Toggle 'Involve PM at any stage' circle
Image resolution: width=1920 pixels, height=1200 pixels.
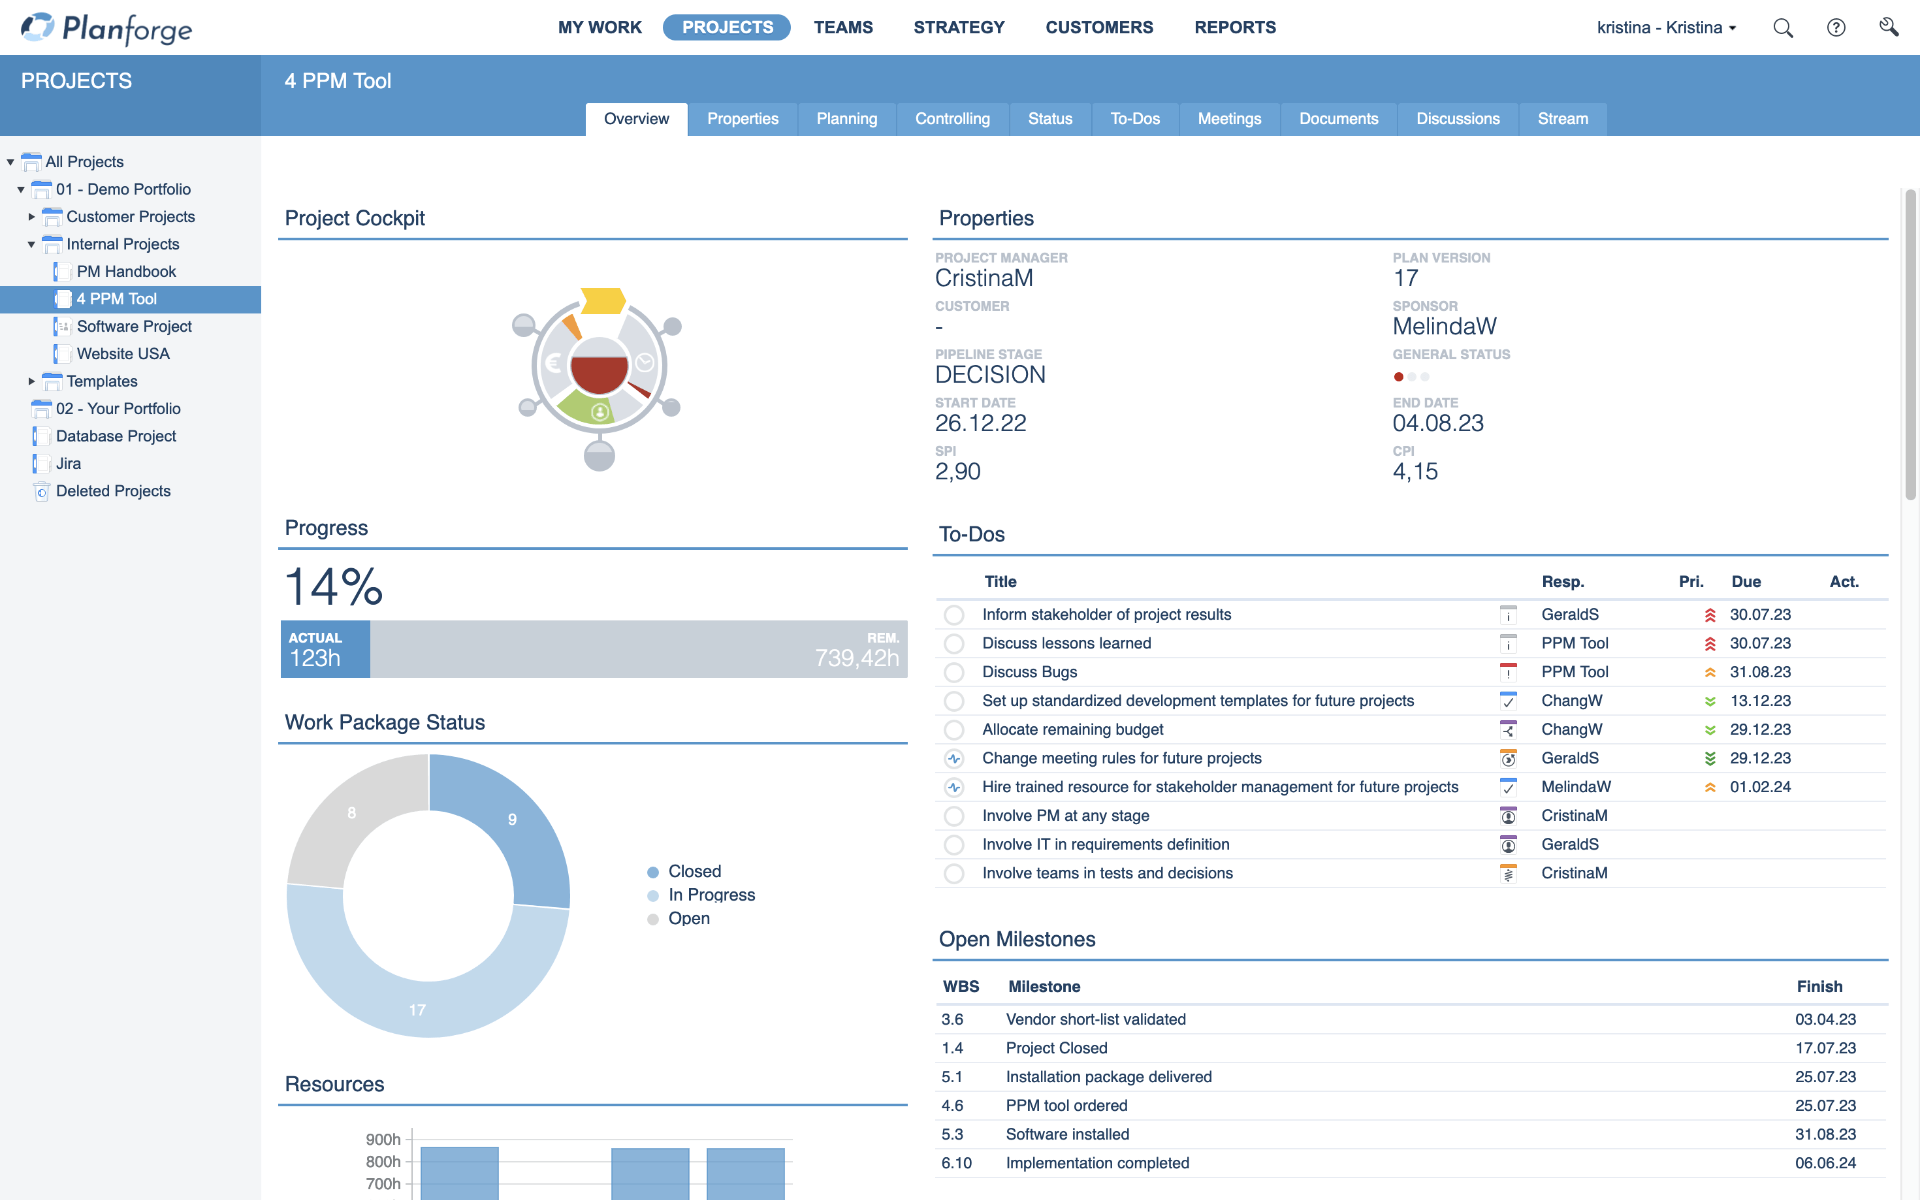point(954,816)
